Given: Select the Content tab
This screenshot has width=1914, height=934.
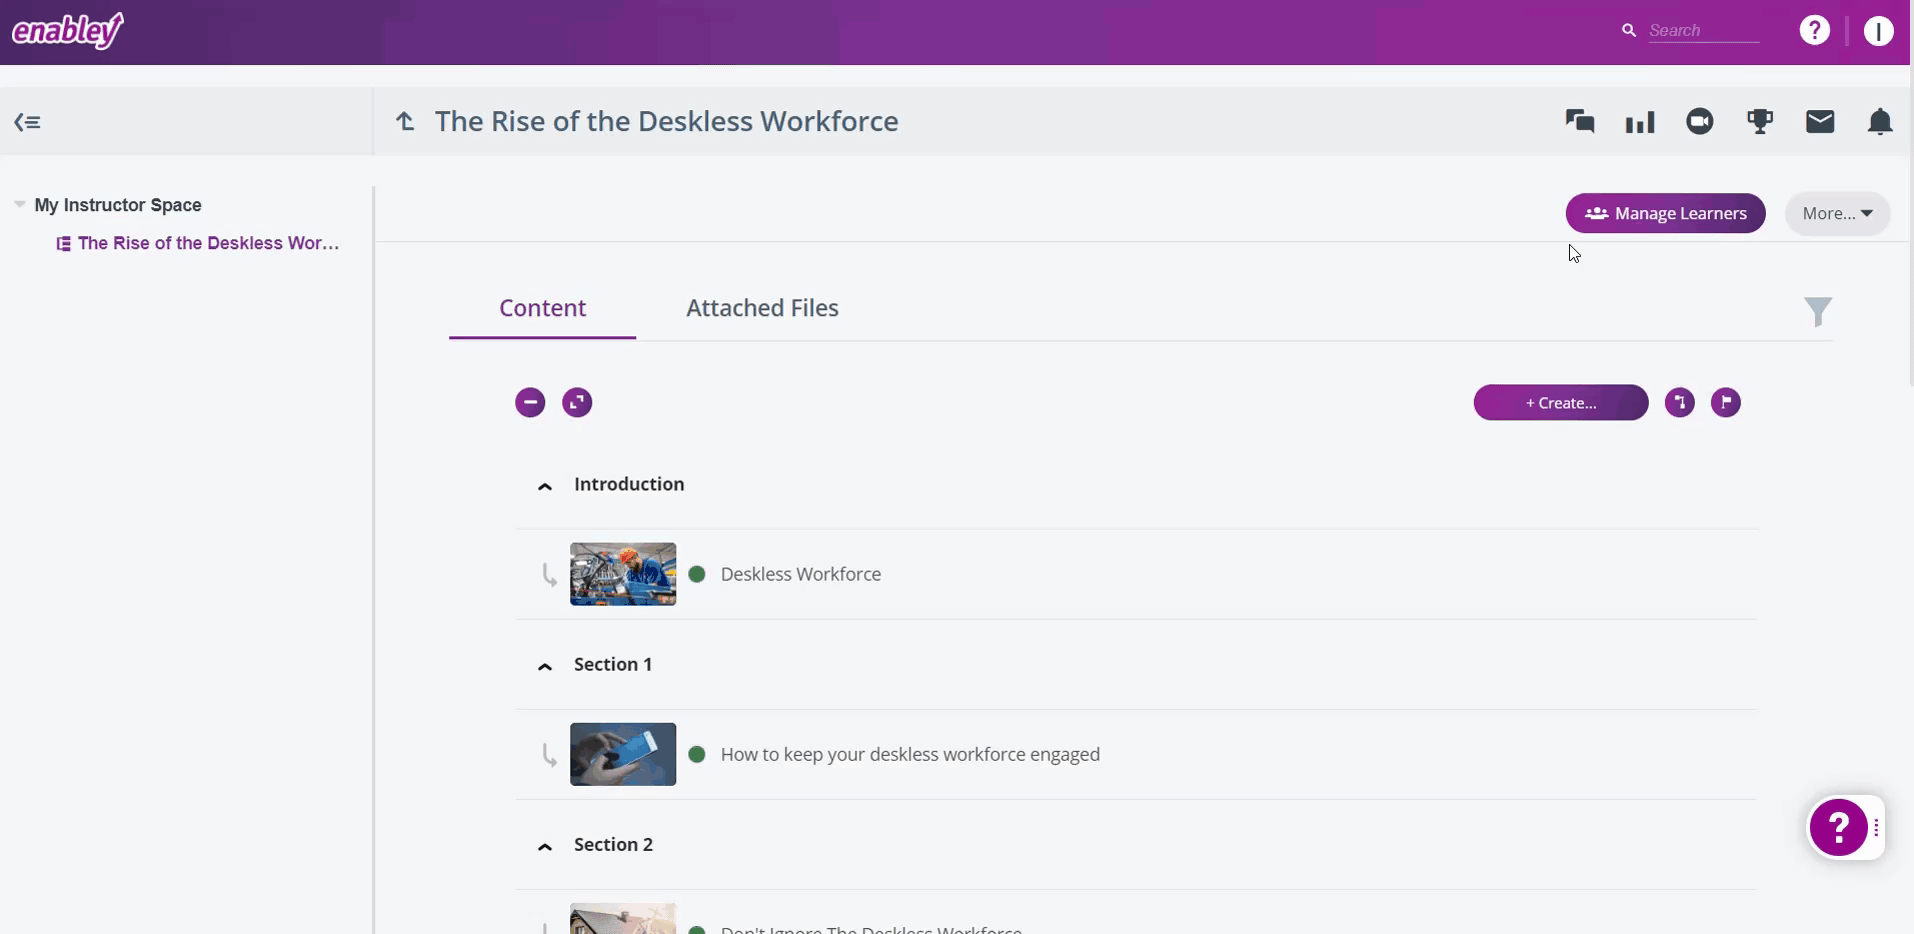Looking at the screenshot, I should (542, 308).
